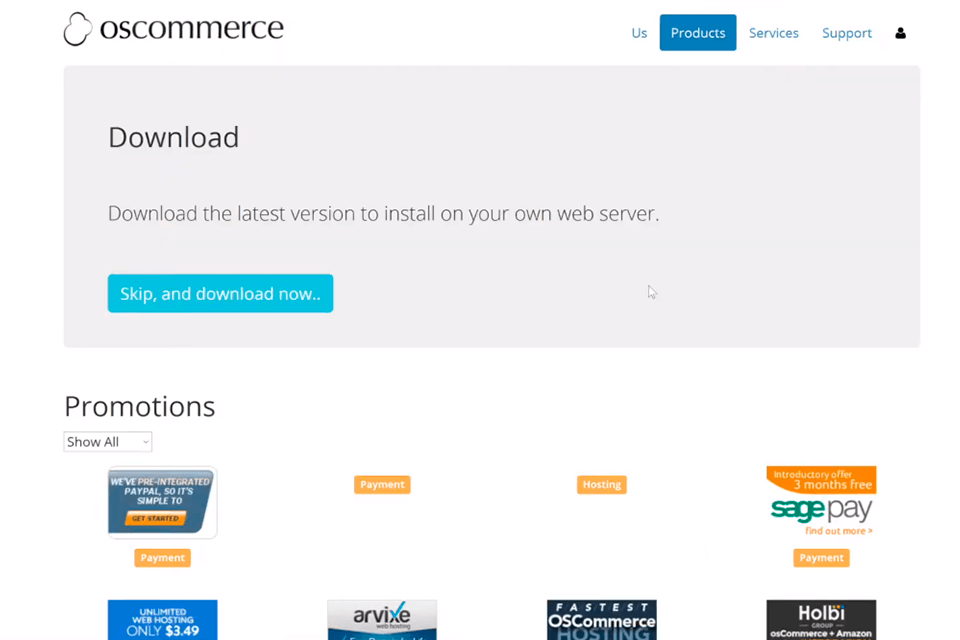This screenshot has height=640, width=960.
Task: Open the Holbi osCommerce + Amazon banner
Action: click(821, 620)
